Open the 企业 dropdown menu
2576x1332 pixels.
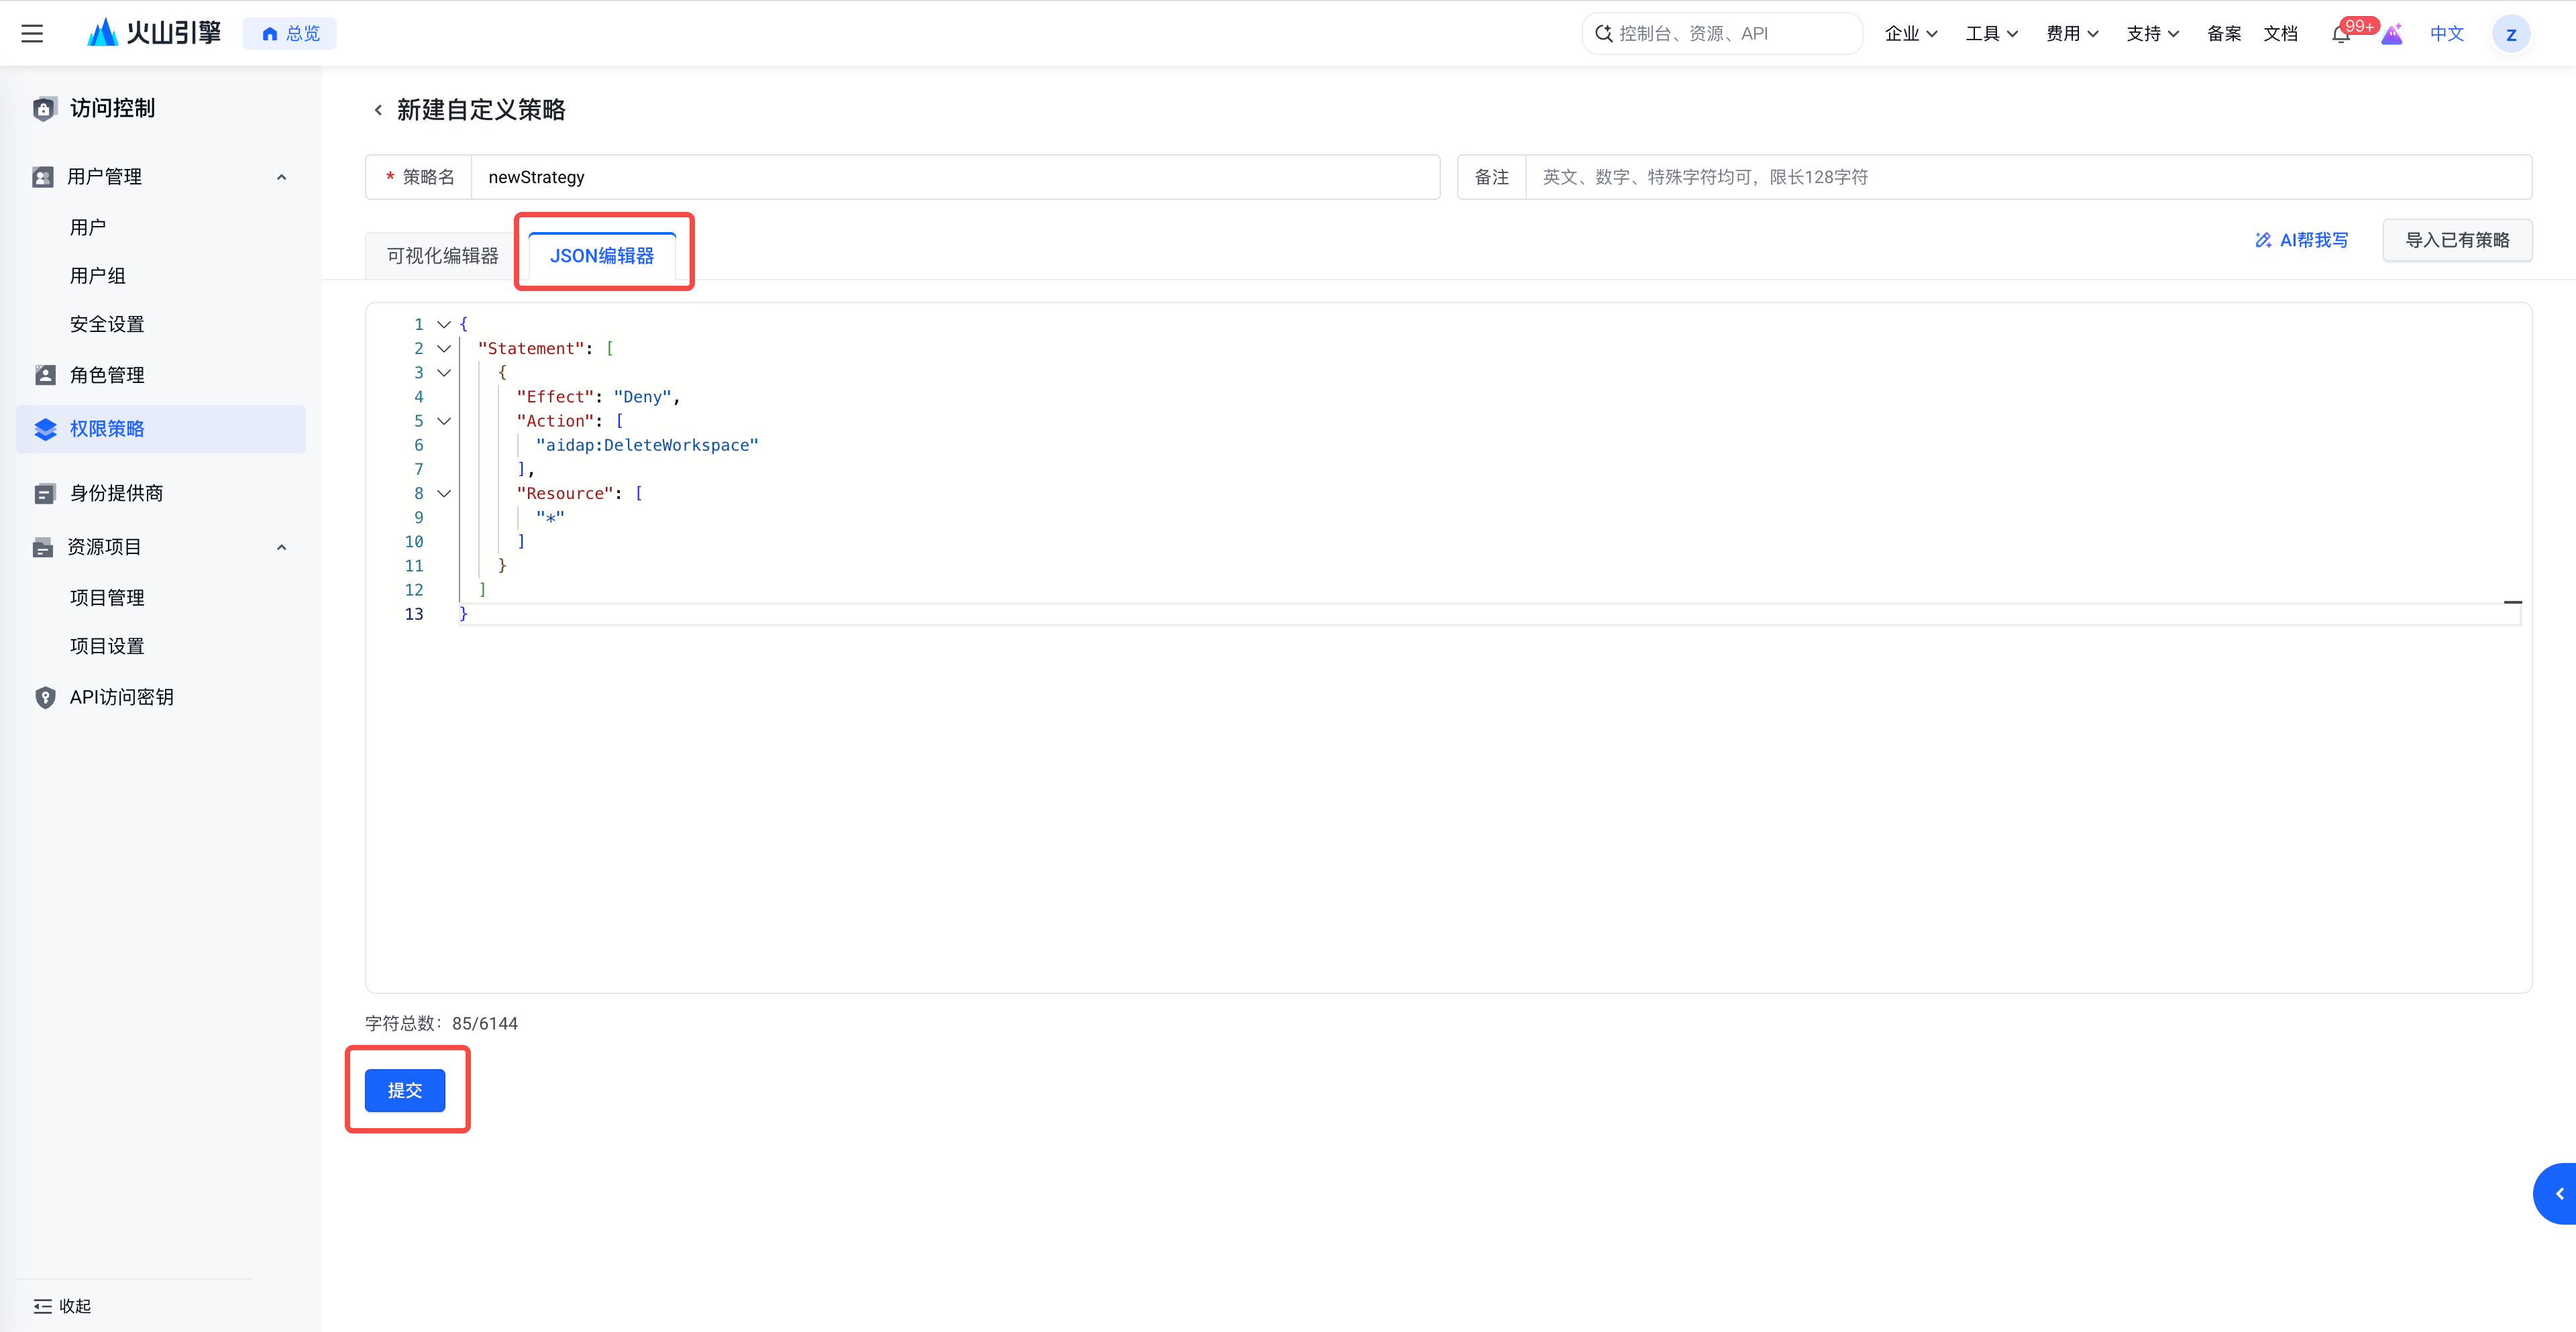point(1911,34)
